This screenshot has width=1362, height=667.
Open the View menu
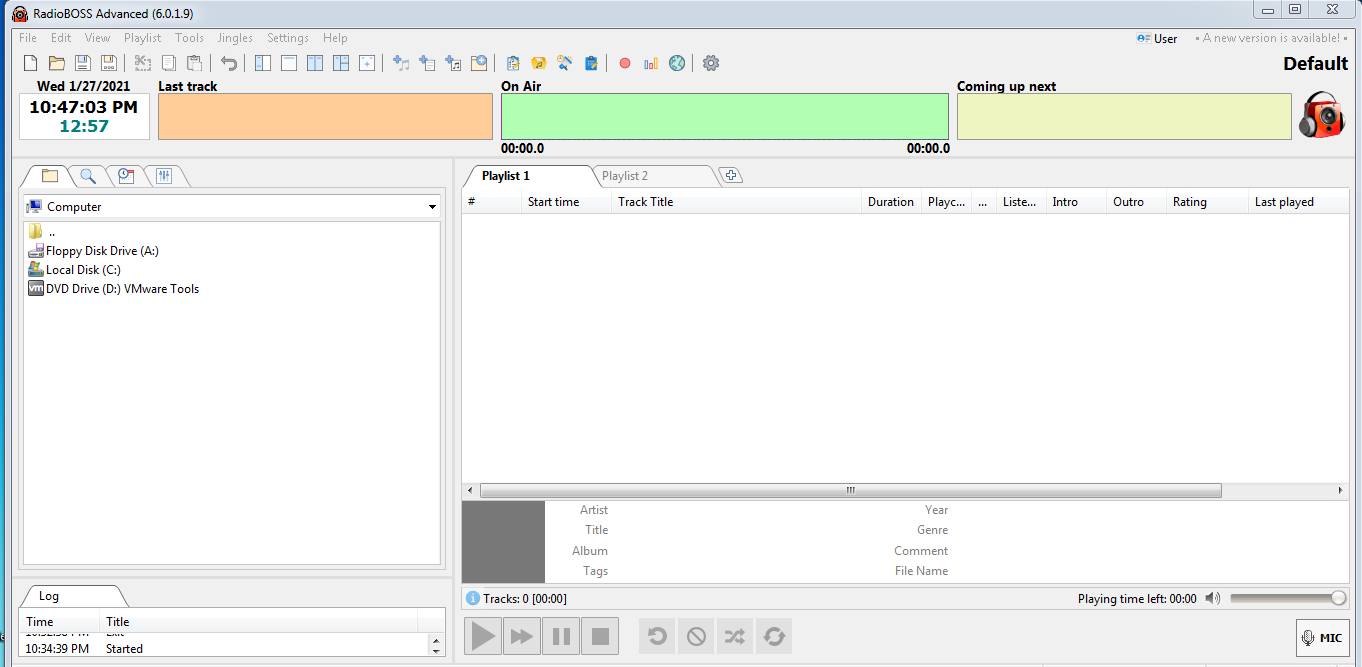coord(98,38)
